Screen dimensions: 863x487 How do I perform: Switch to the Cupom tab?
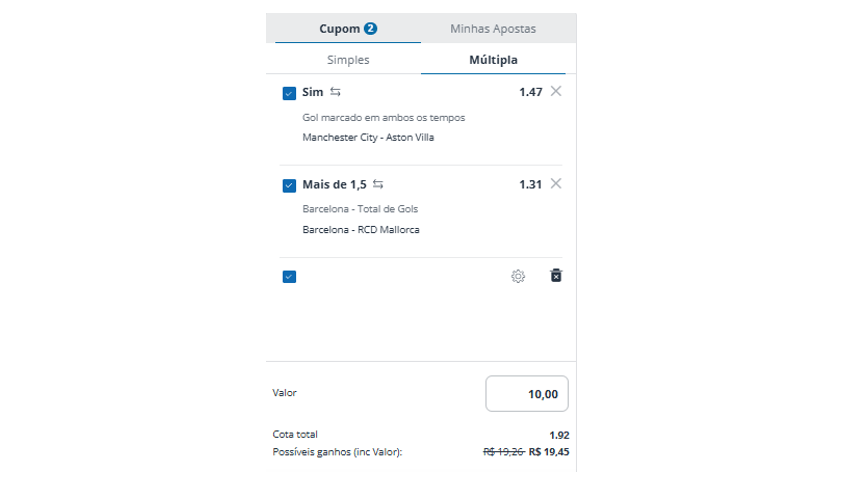tap(340, 29)
